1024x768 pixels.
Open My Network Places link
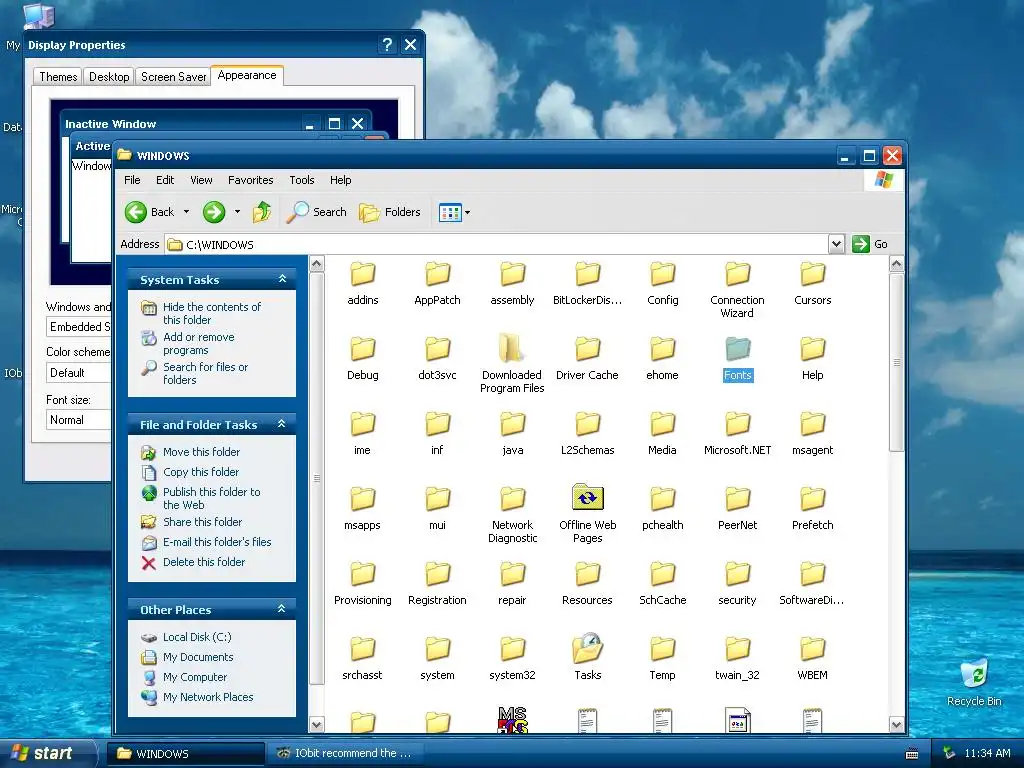(x=208, y=697)
